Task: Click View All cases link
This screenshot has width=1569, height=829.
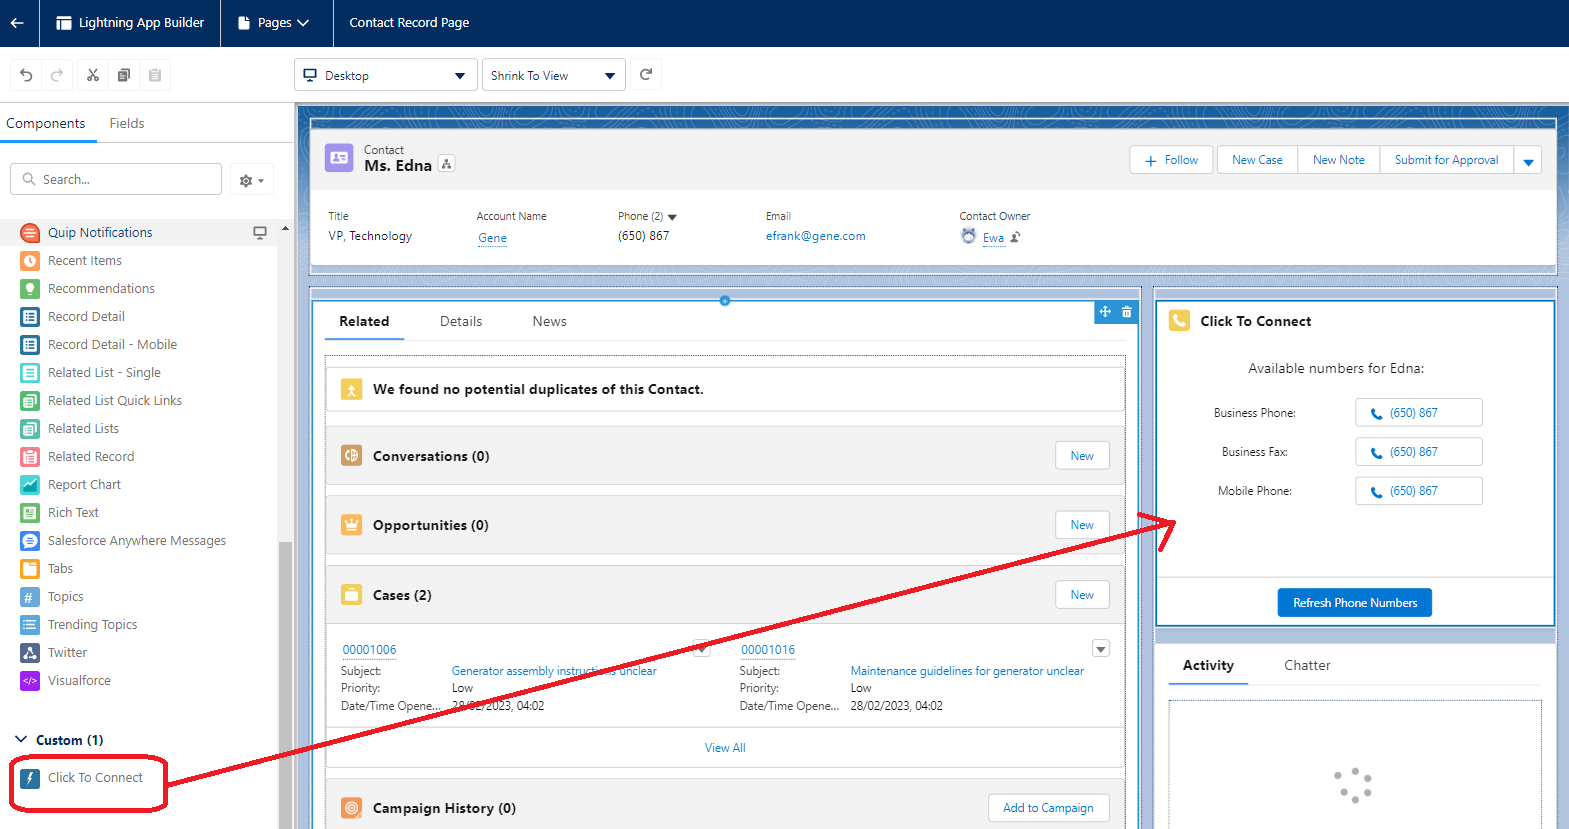Action: click(x=725, y=748)
